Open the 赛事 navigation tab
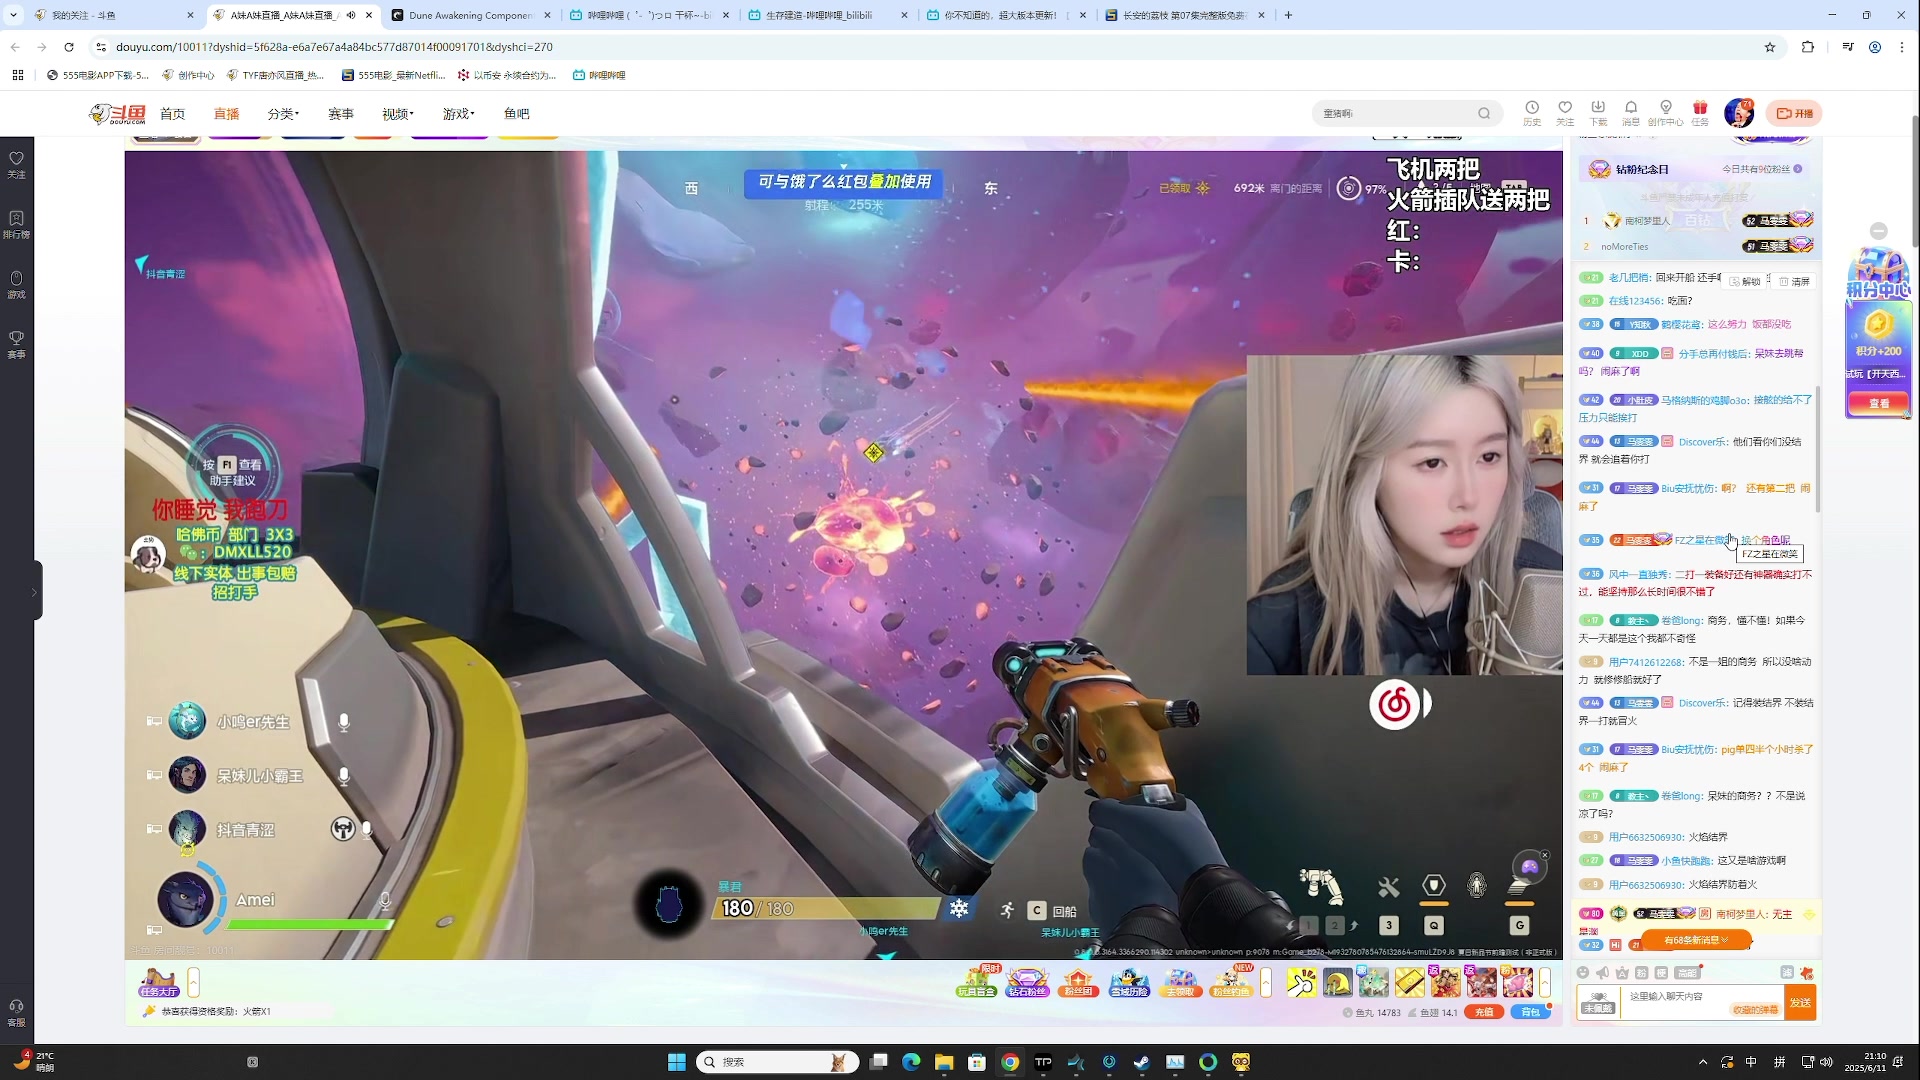 [341, 114]
